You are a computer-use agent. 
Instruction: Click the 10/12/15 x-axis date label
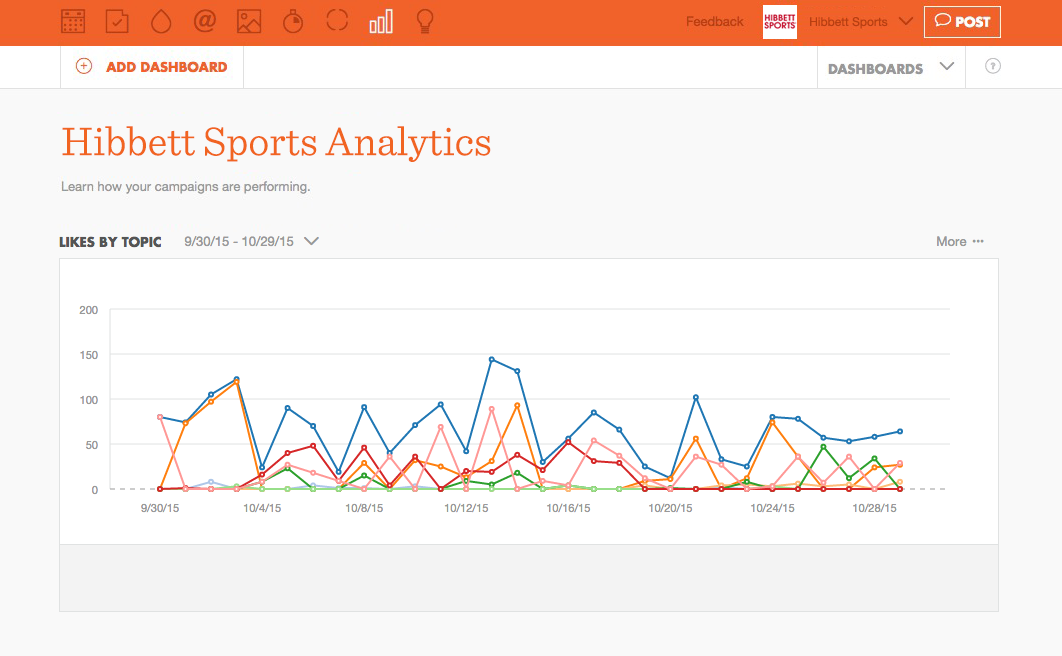[466, 508]
